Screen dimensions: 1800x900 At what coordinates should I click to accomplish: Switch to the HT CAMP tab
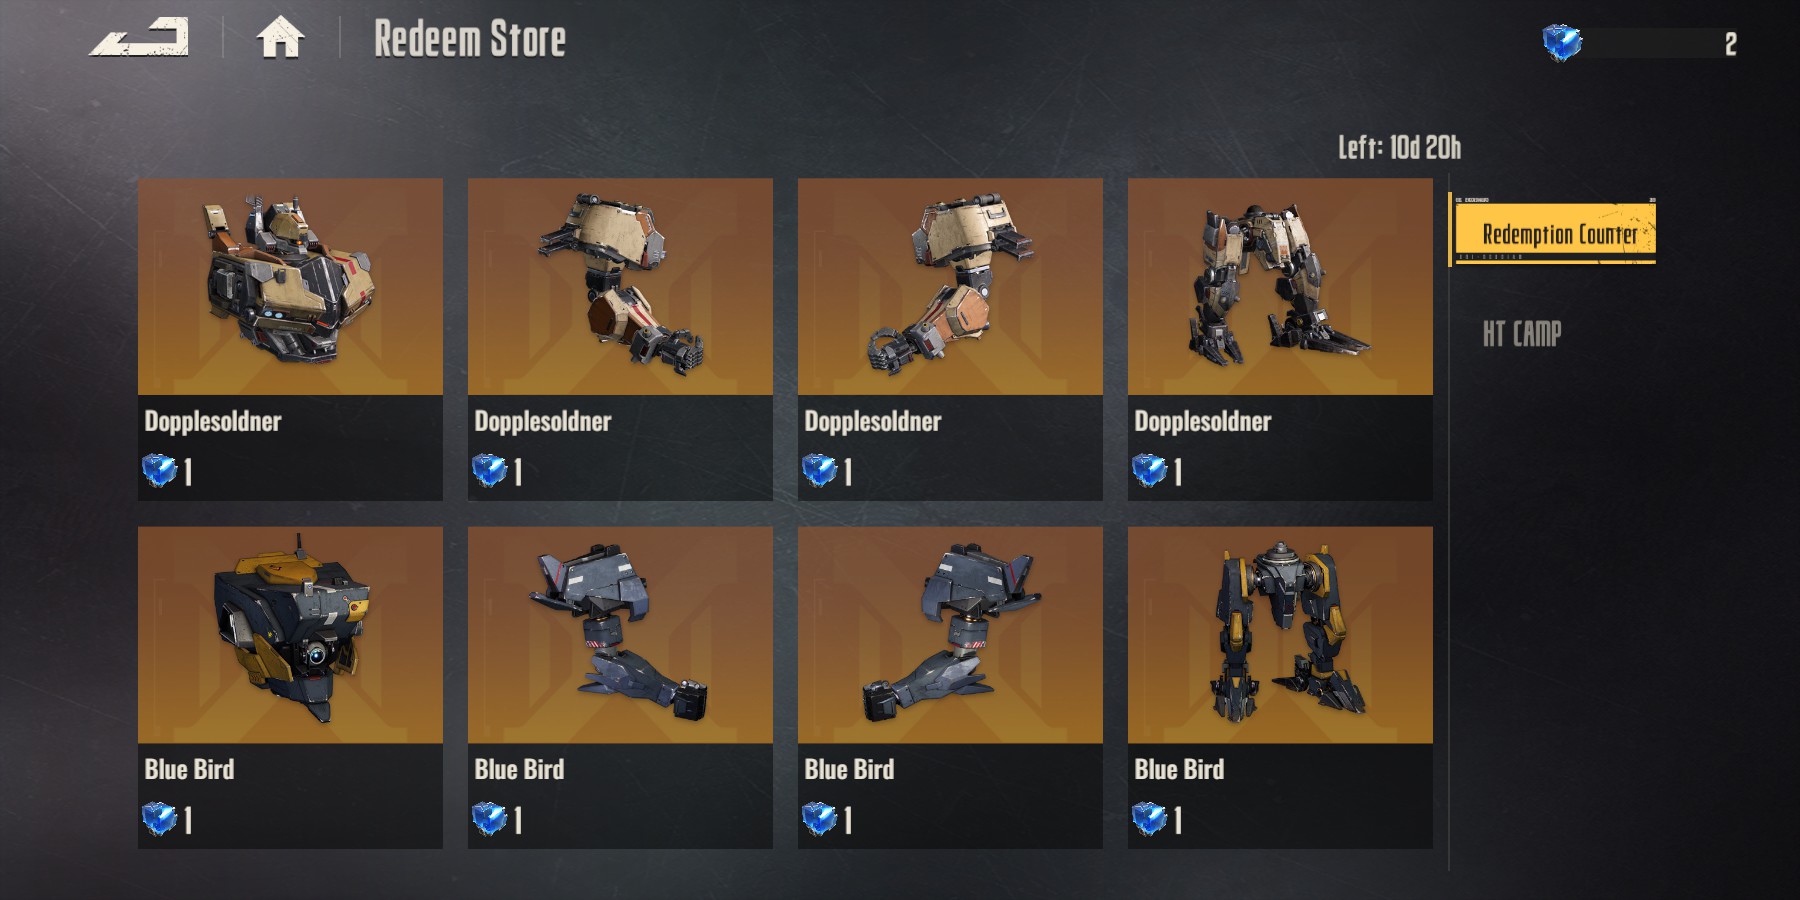click(1521, 334)
